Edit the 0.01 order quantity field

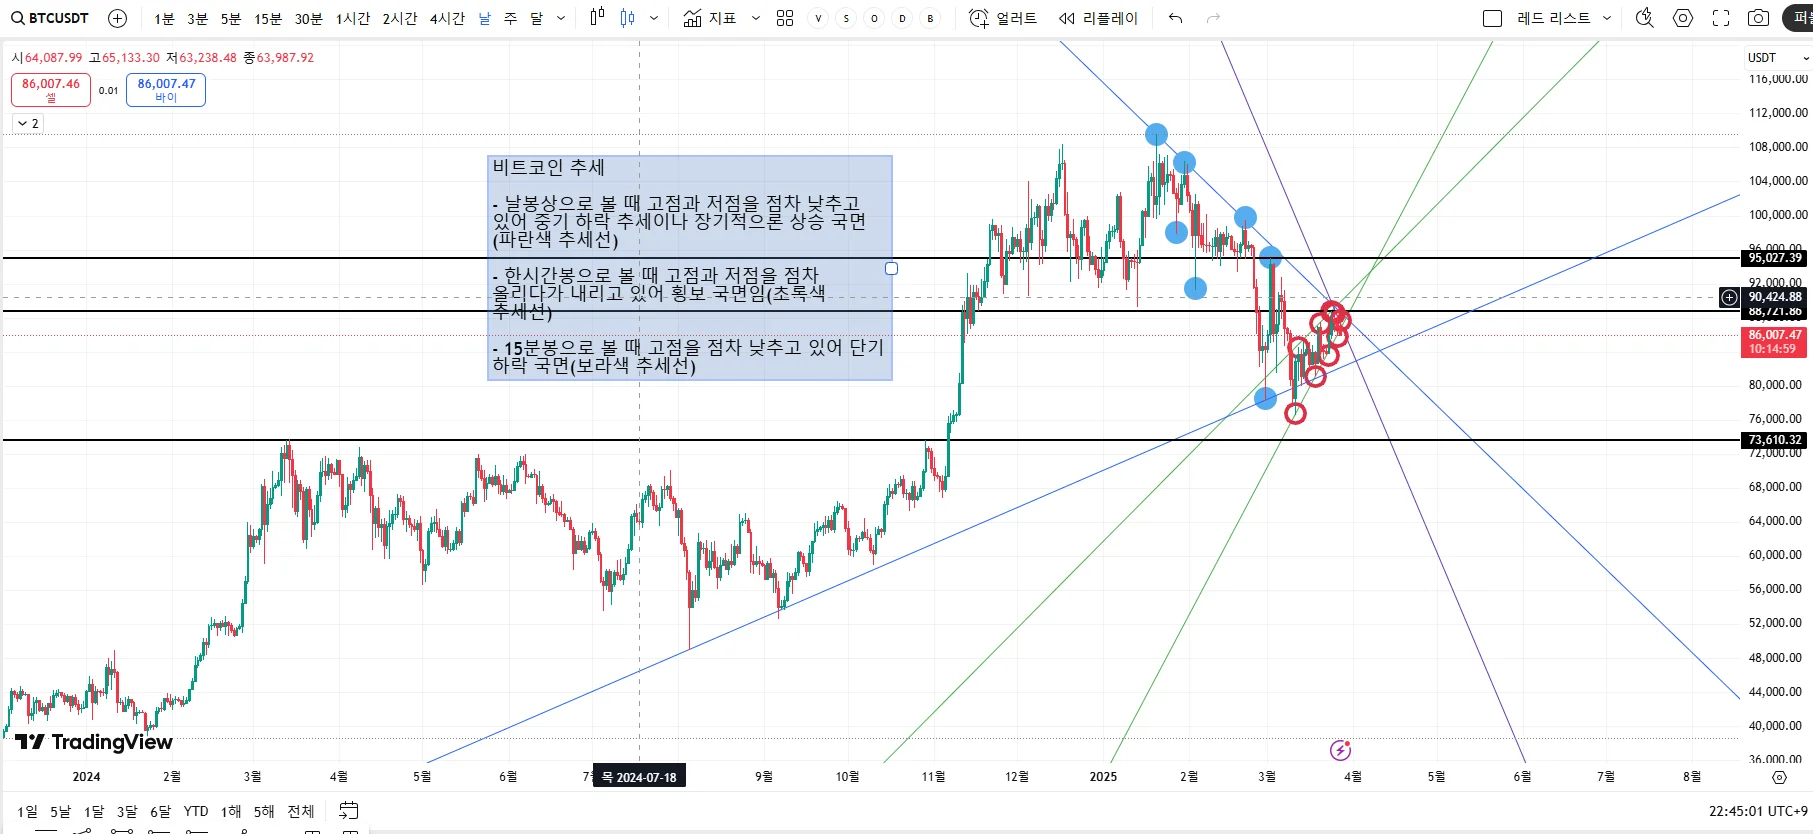(108, 90)
